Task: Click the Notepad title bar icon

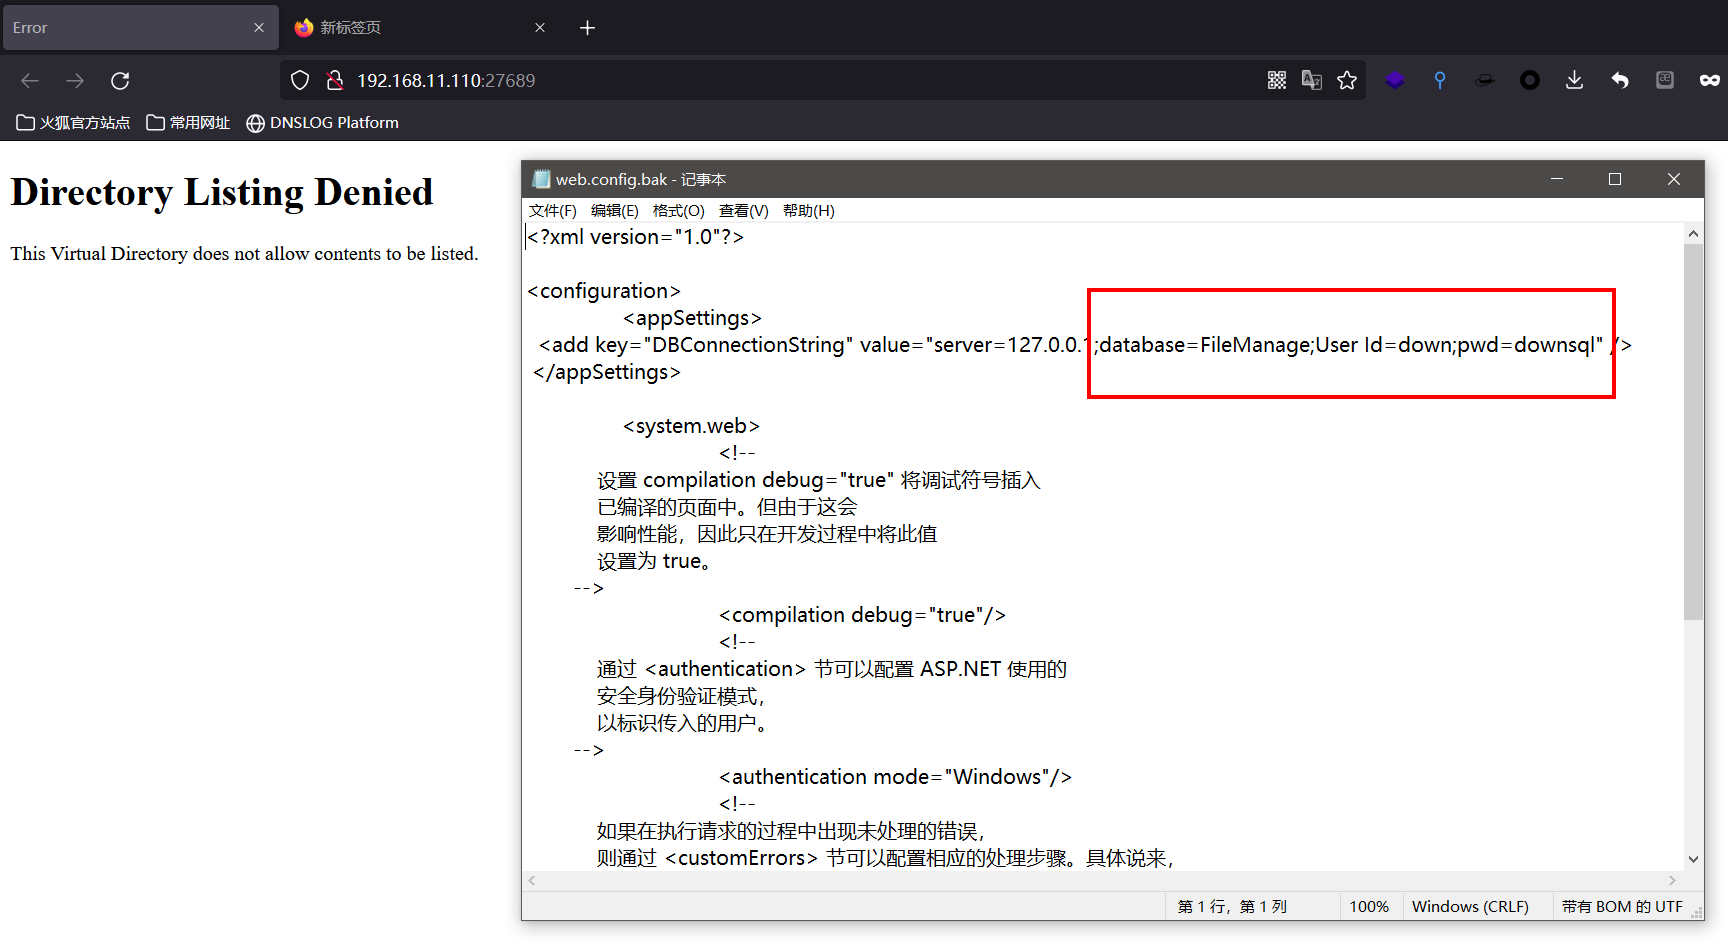Action: coord(541,179)
